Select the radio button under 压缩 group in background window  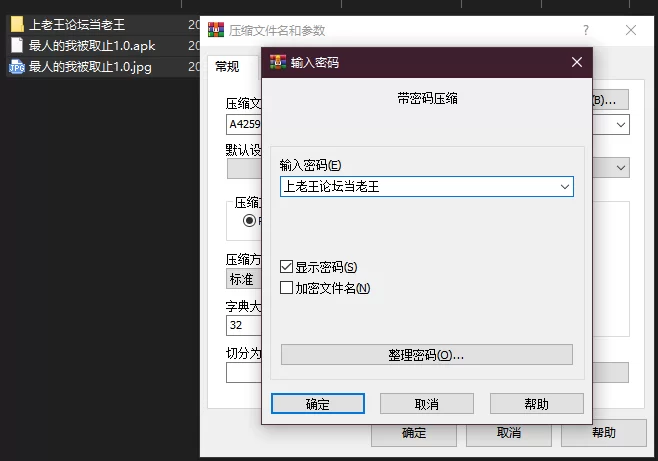(249, 221)
